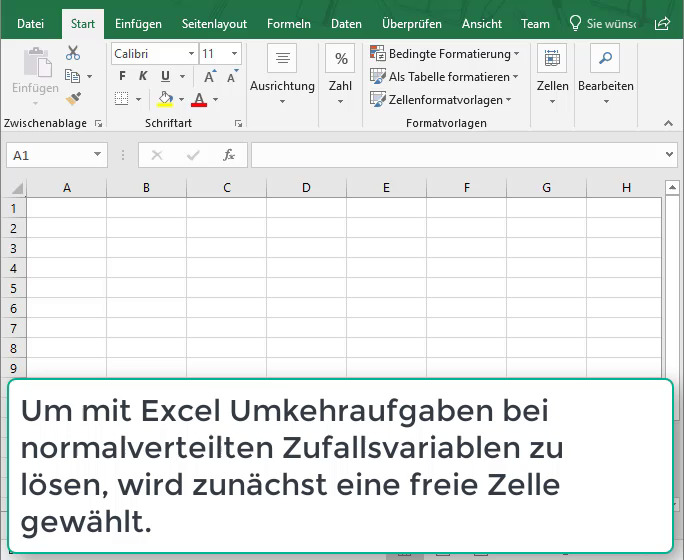Open Bedingte Formatierung menu

[x=445, y=54]
